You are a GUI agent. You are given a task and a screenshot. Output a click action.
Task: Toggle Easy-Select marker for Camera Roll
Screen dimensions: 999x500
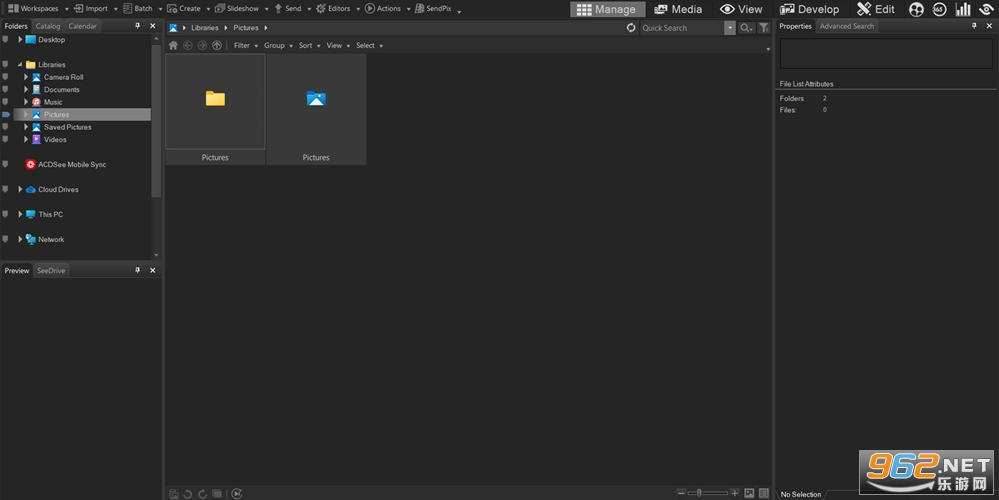(x=6, y=77)
